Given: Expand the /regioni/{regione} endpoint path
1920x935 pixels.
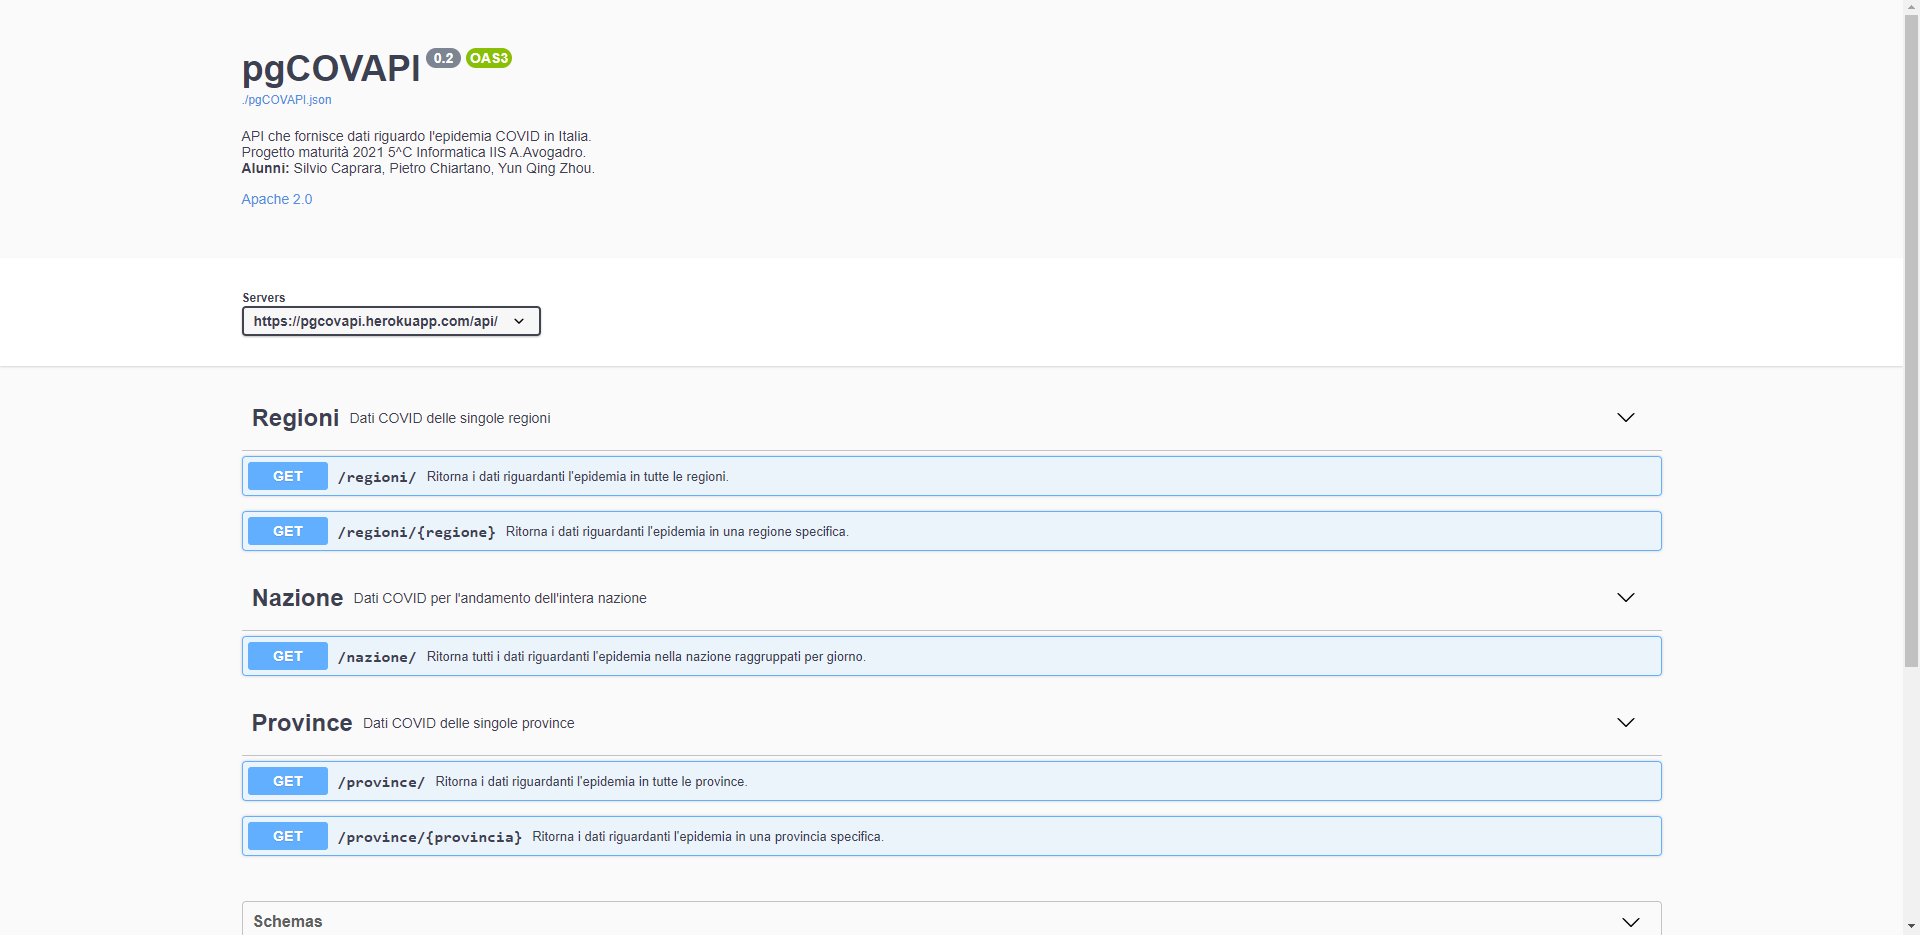Looking at the screenshot, I should pyautogui.click(x=417, y=532).
